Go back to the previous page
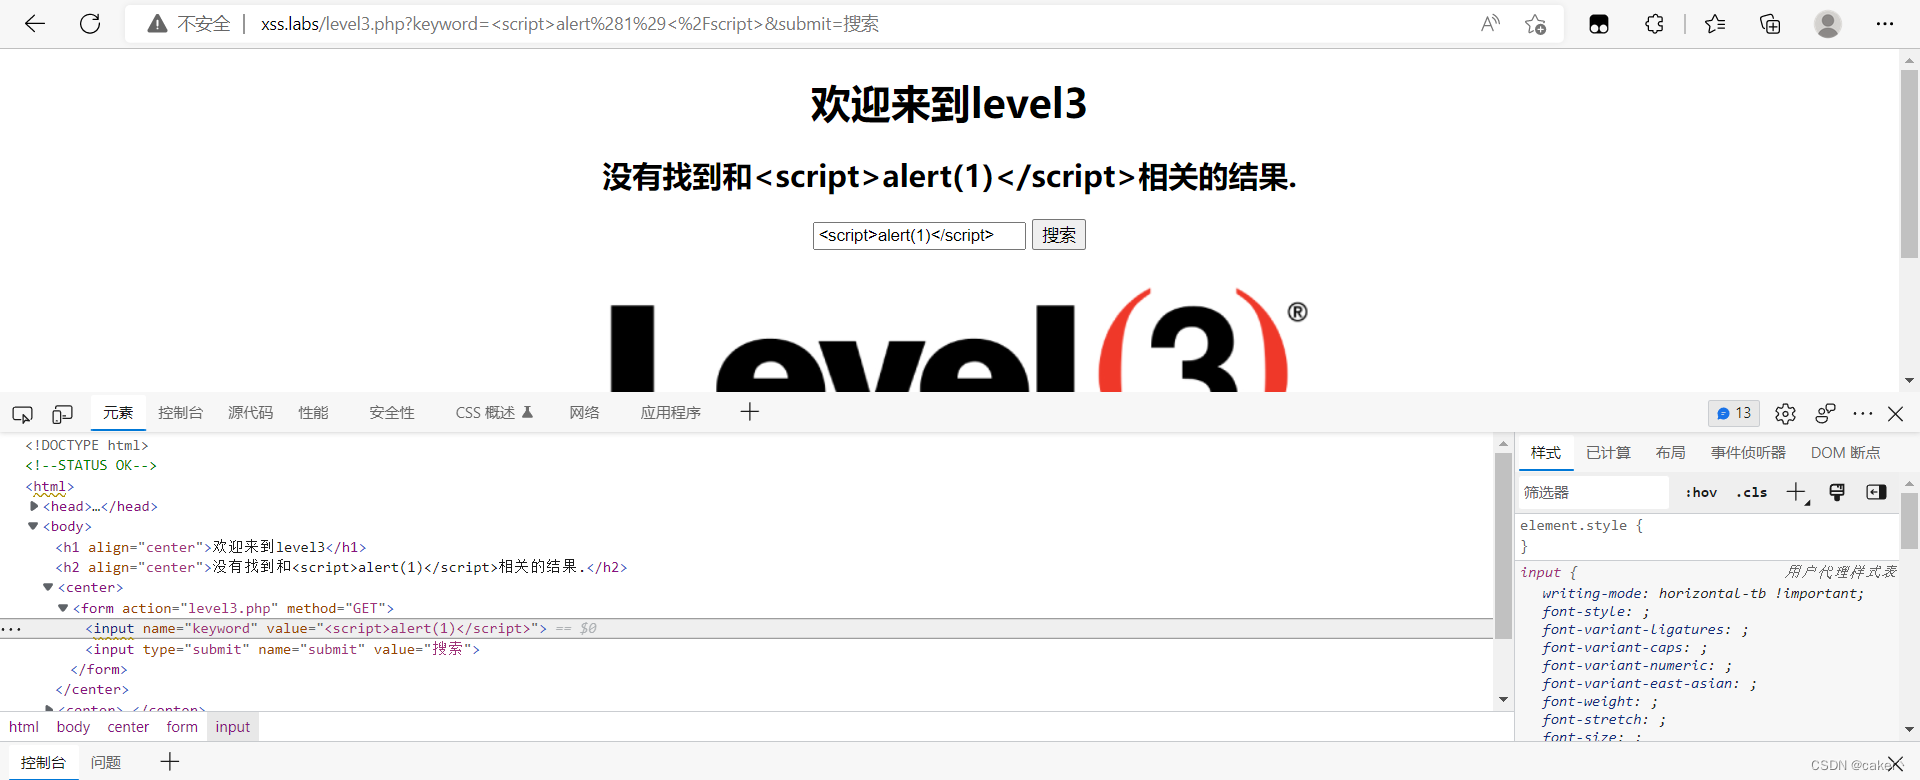Image resolution: width=1920 pixels, height=780 pixels. 35,24
